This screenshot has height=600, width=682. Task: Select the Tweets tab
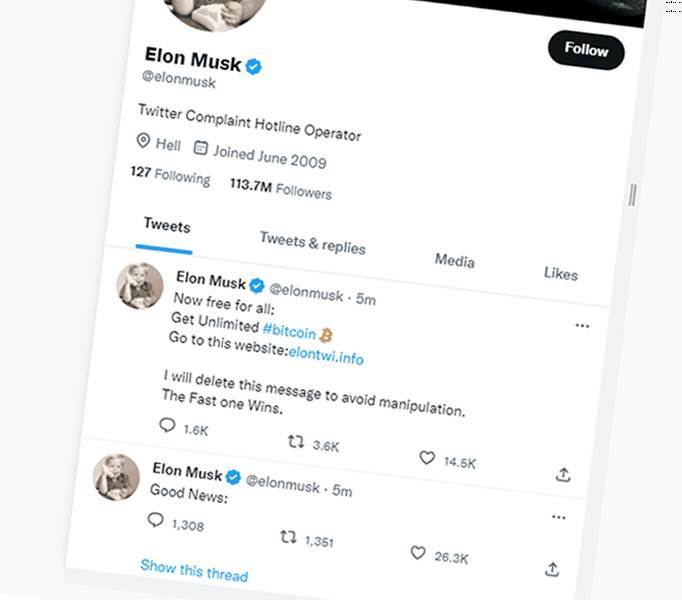167,226
